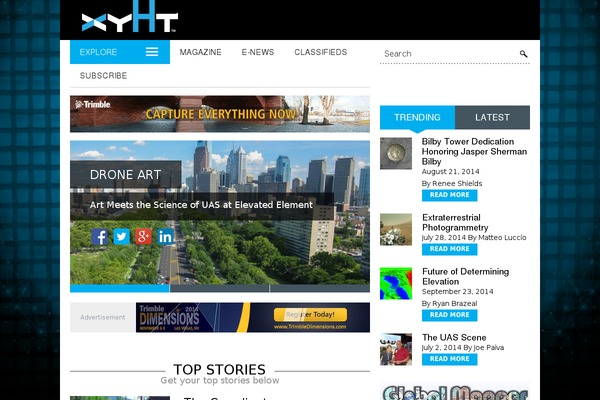Open Bilby Tower Dedication article thumbnail

(x=396, y=153)
